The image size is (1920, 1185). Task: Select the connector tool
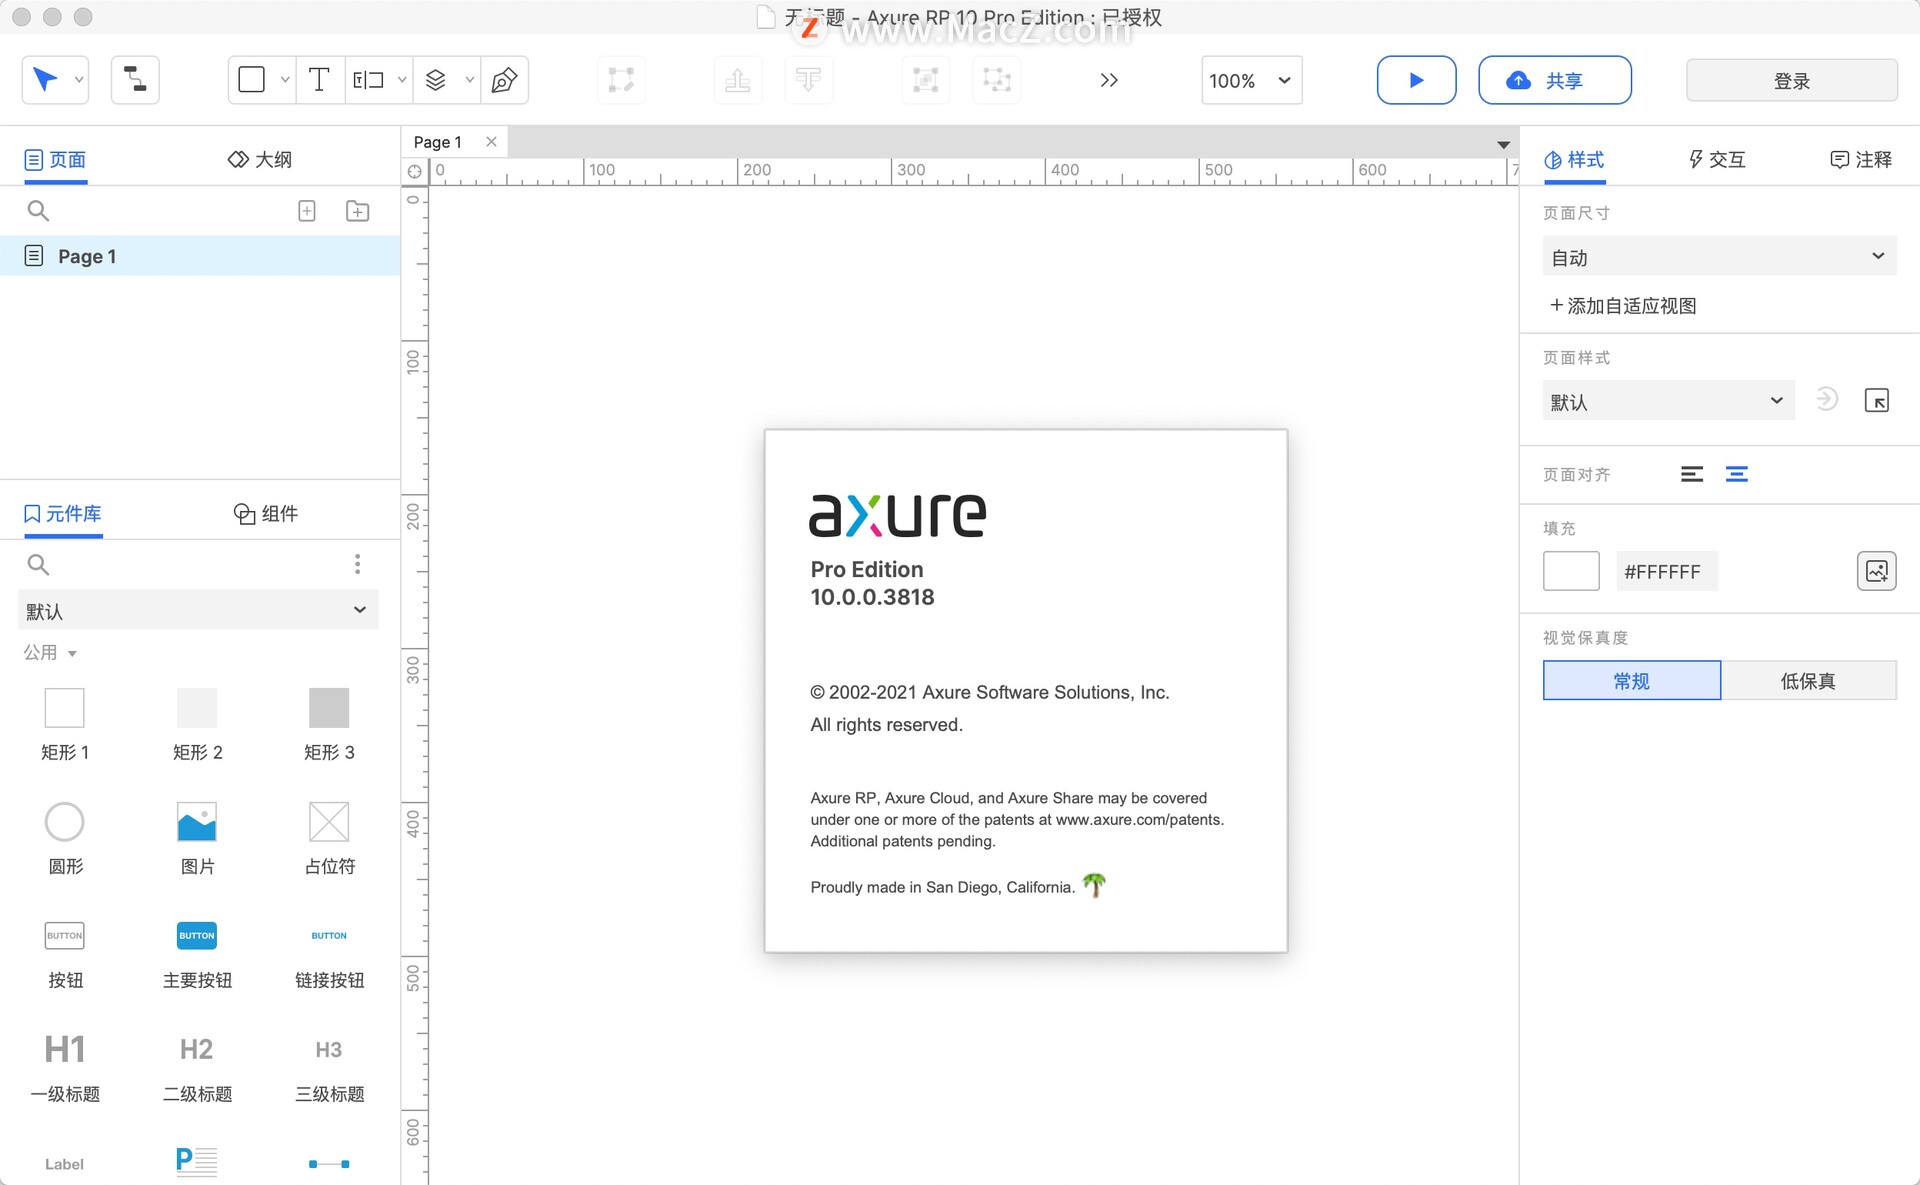(x=135, y=80)
